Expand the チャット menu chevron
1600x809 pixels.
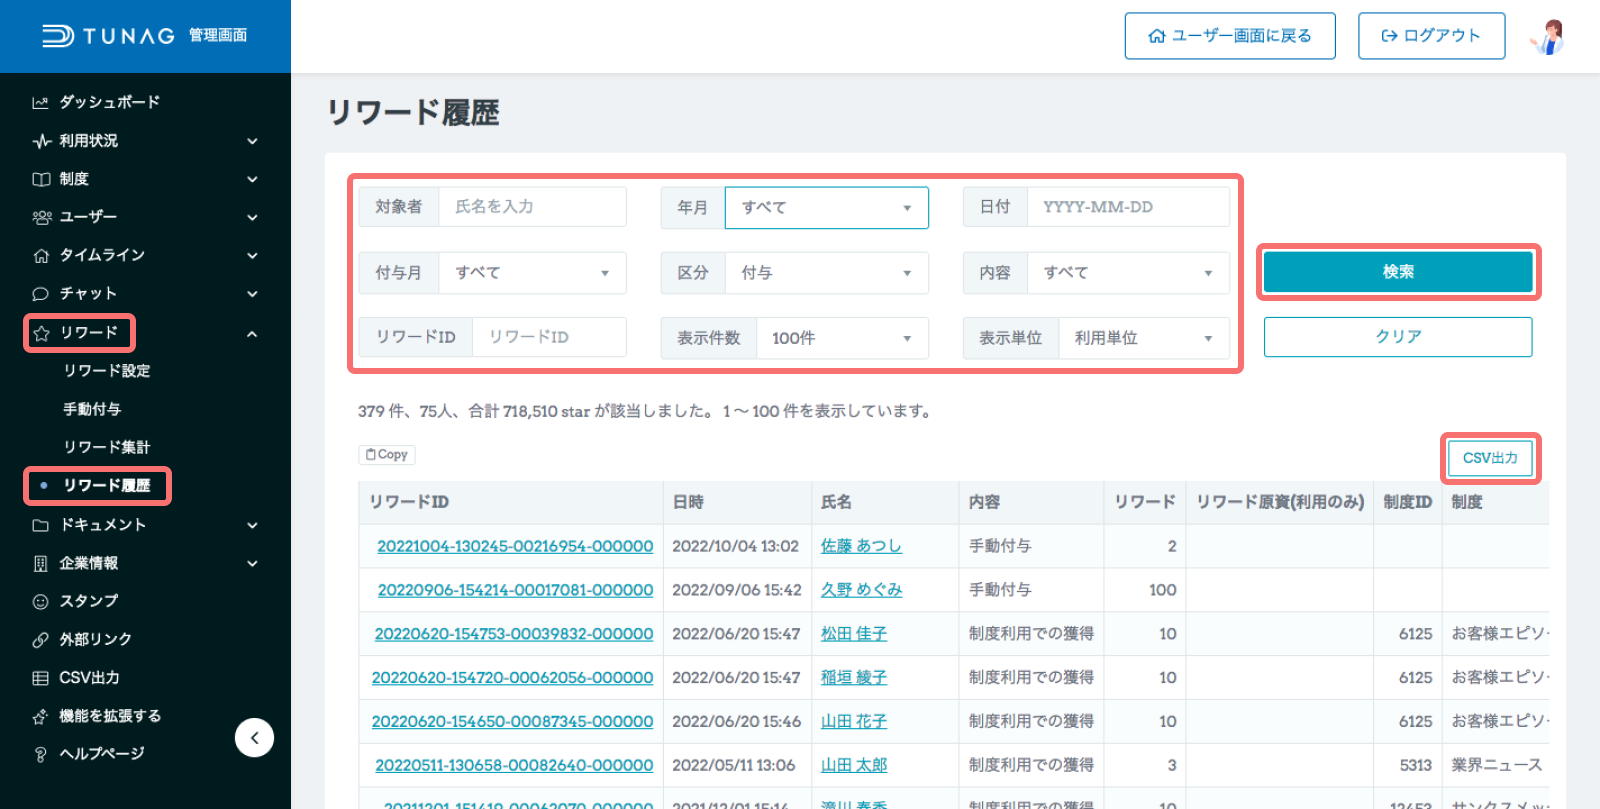pos(252,294)
